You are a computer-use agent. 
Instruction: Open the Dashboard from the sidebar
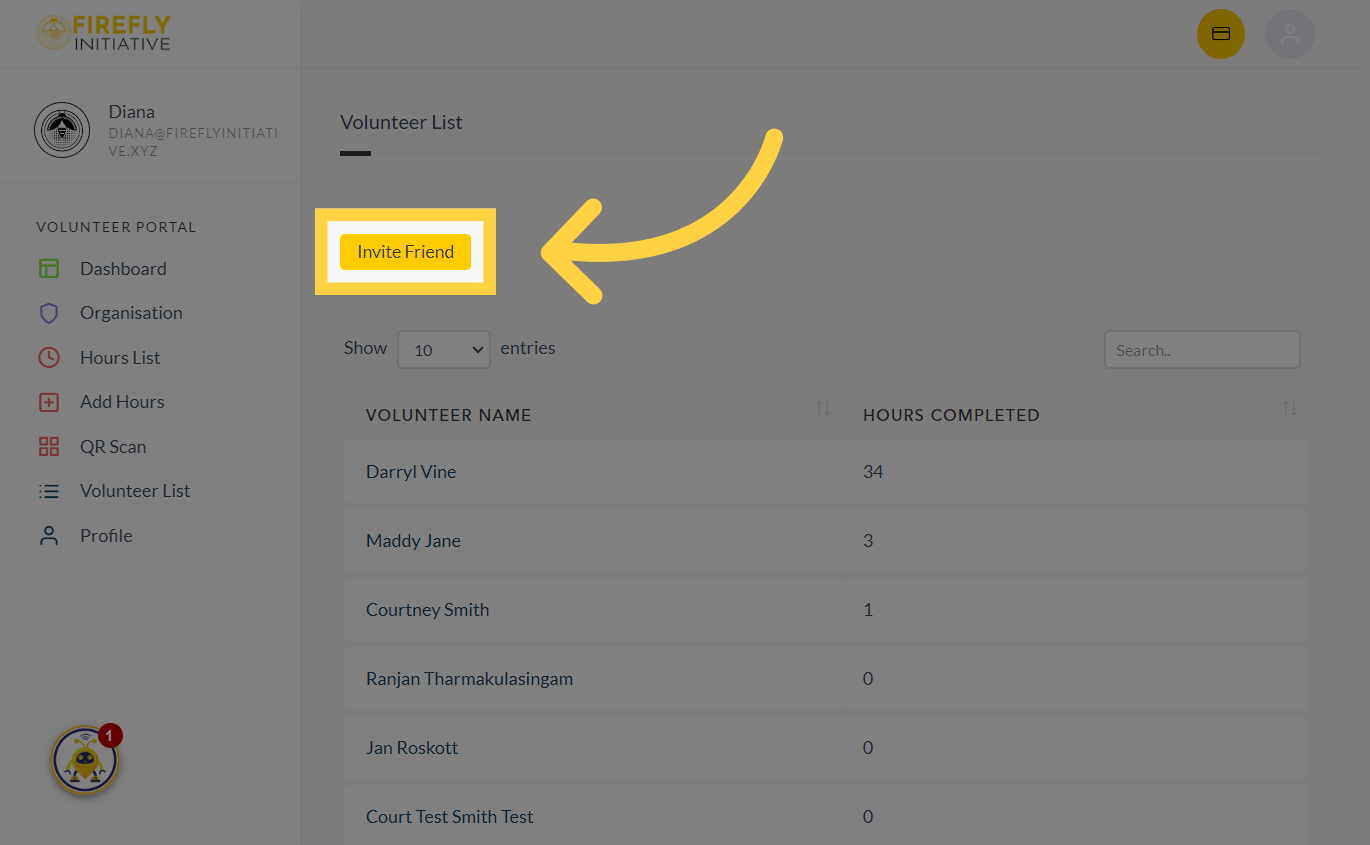pos(122,268)
